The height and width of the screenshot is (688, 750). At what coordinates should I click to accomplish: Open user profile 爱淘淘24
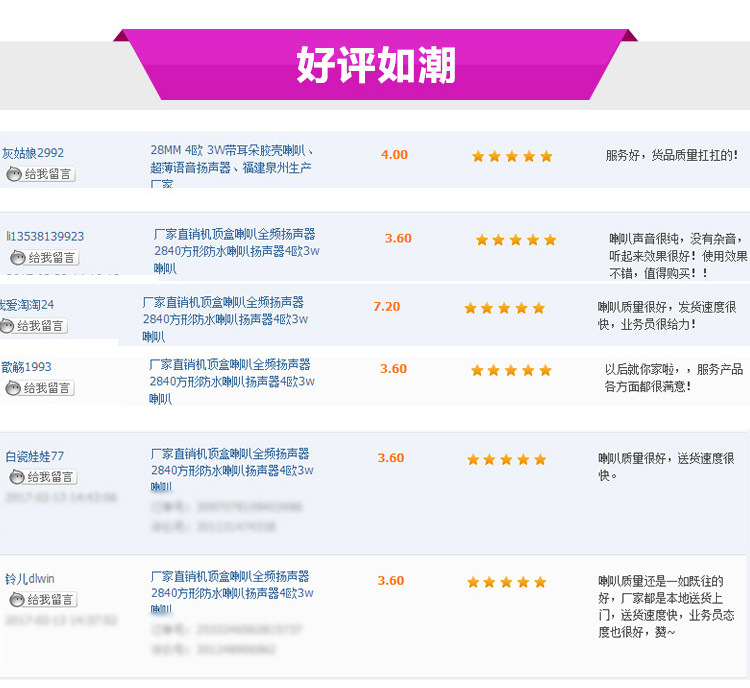27,305
